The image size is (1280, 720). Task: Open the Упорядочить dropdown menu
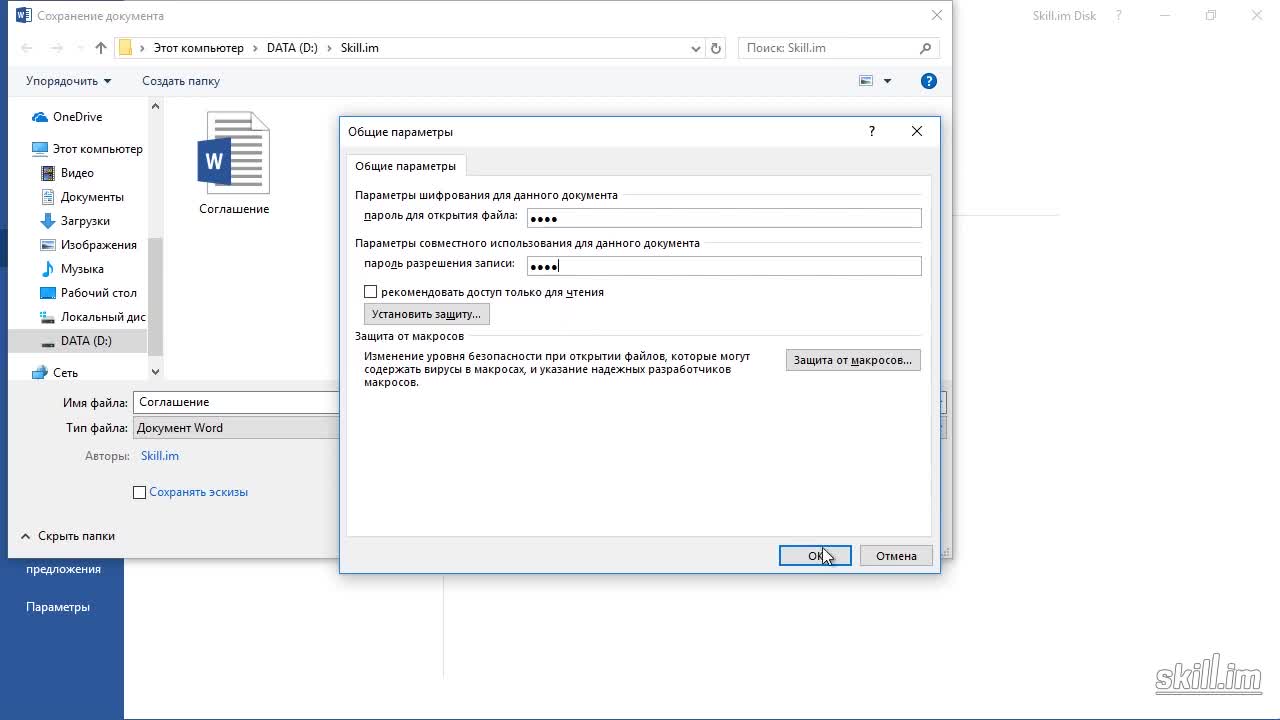click(69, 81)
